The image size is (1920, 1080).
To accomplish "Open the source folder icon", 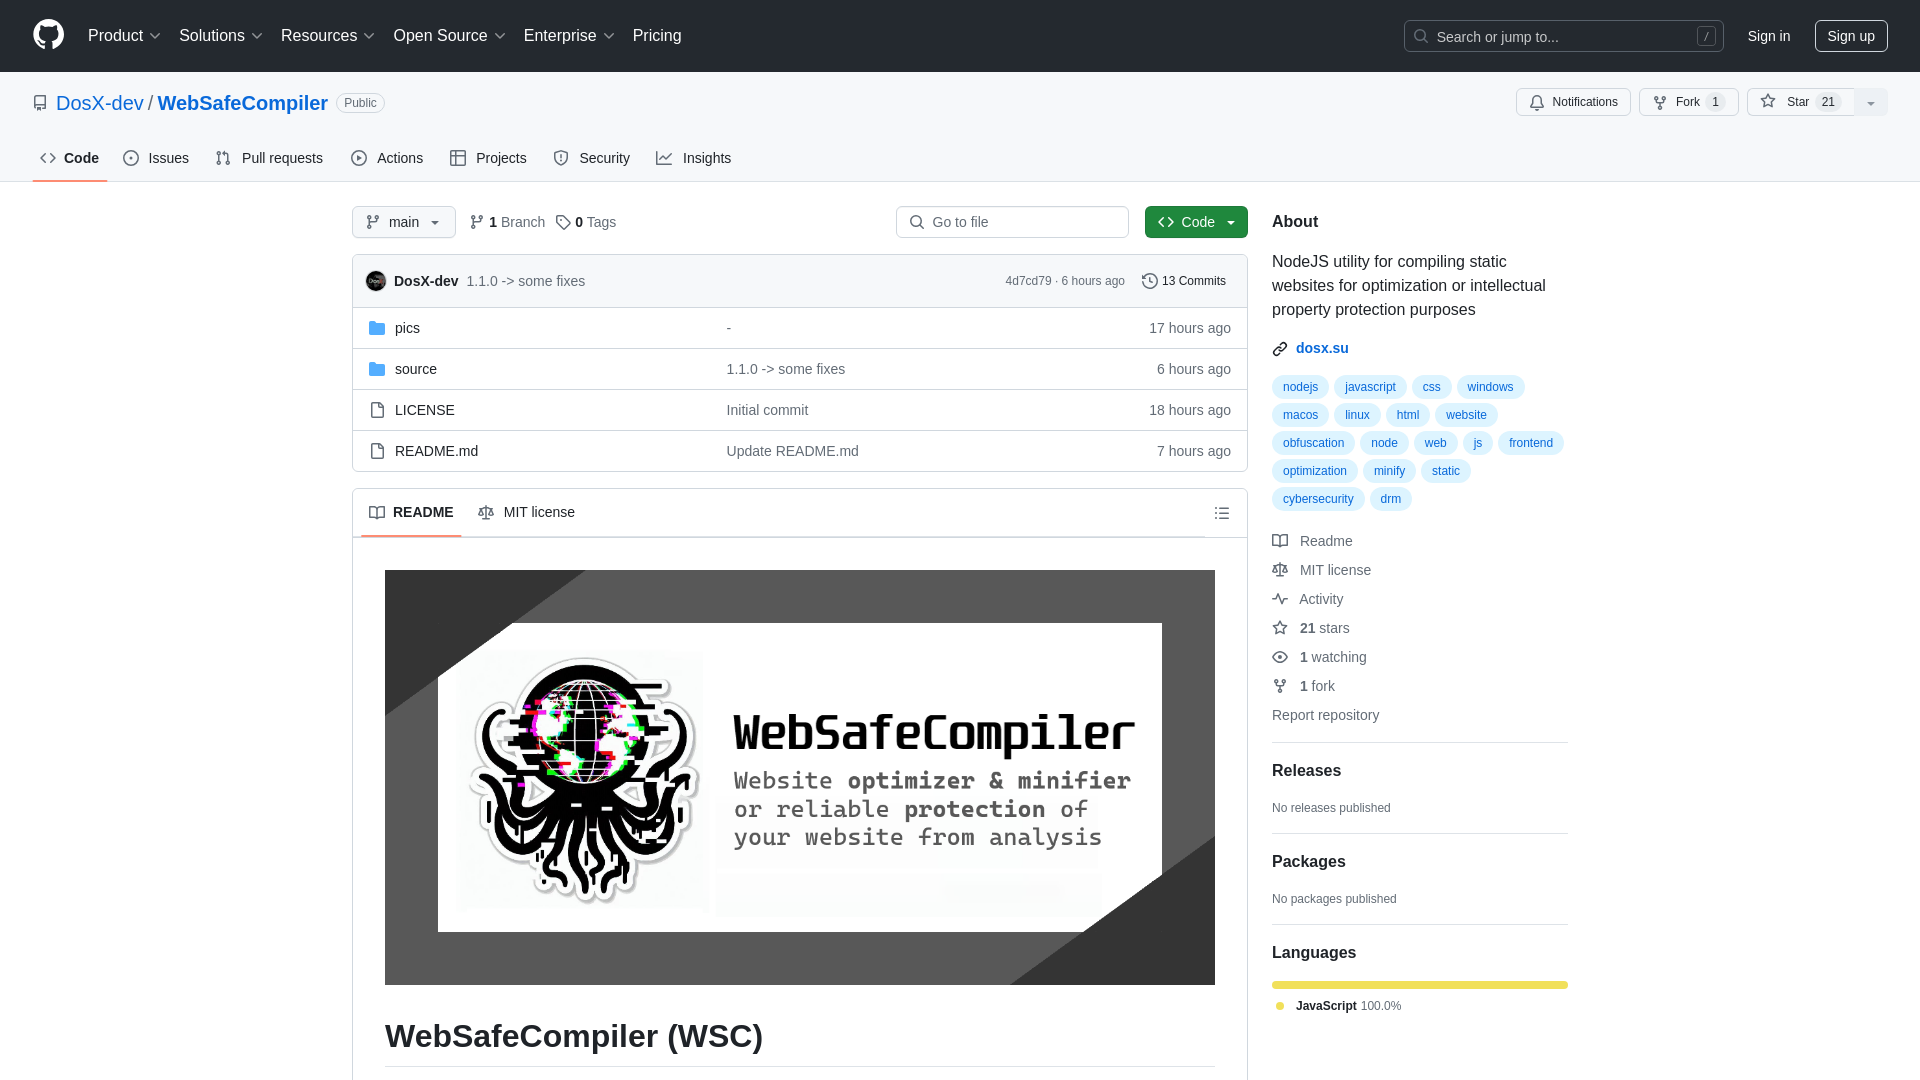I will pos(377,369).
